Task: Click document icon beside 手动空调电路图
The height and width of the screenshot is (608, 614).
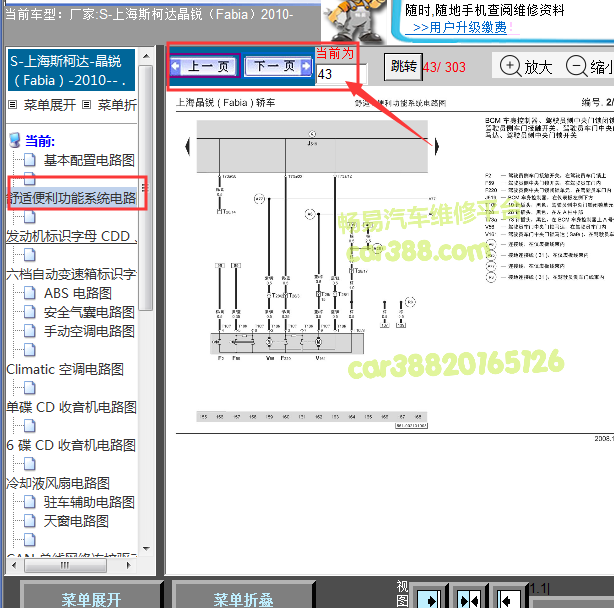Action: pyautogui.click(x=30, y=331)
